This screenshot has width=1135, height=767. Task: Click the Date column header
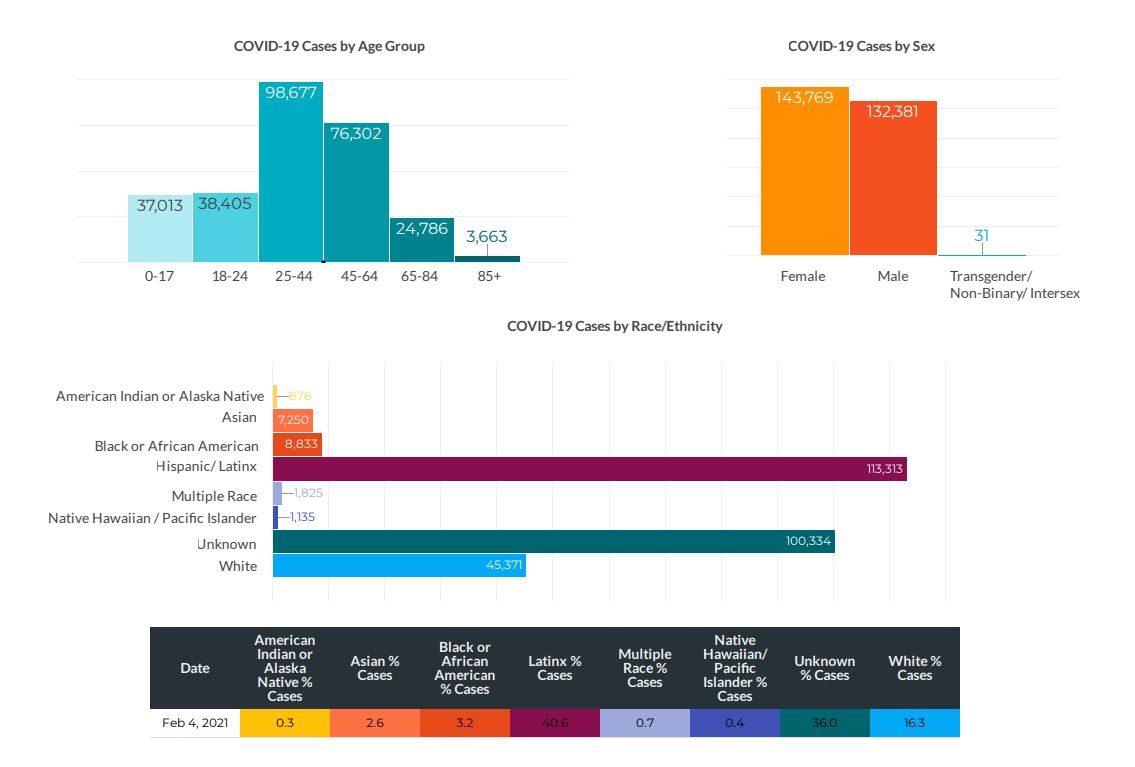tap(195, 668)
